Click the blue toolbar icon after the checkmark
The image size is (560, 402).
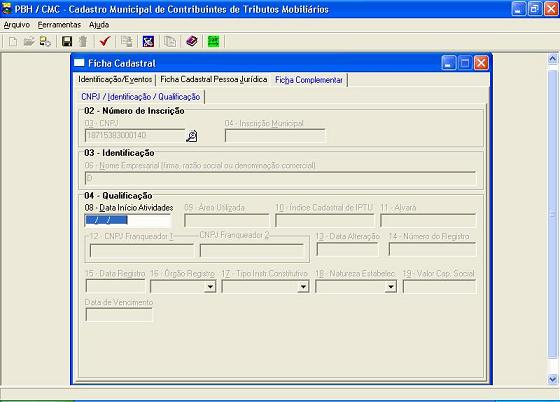(148, 41)
